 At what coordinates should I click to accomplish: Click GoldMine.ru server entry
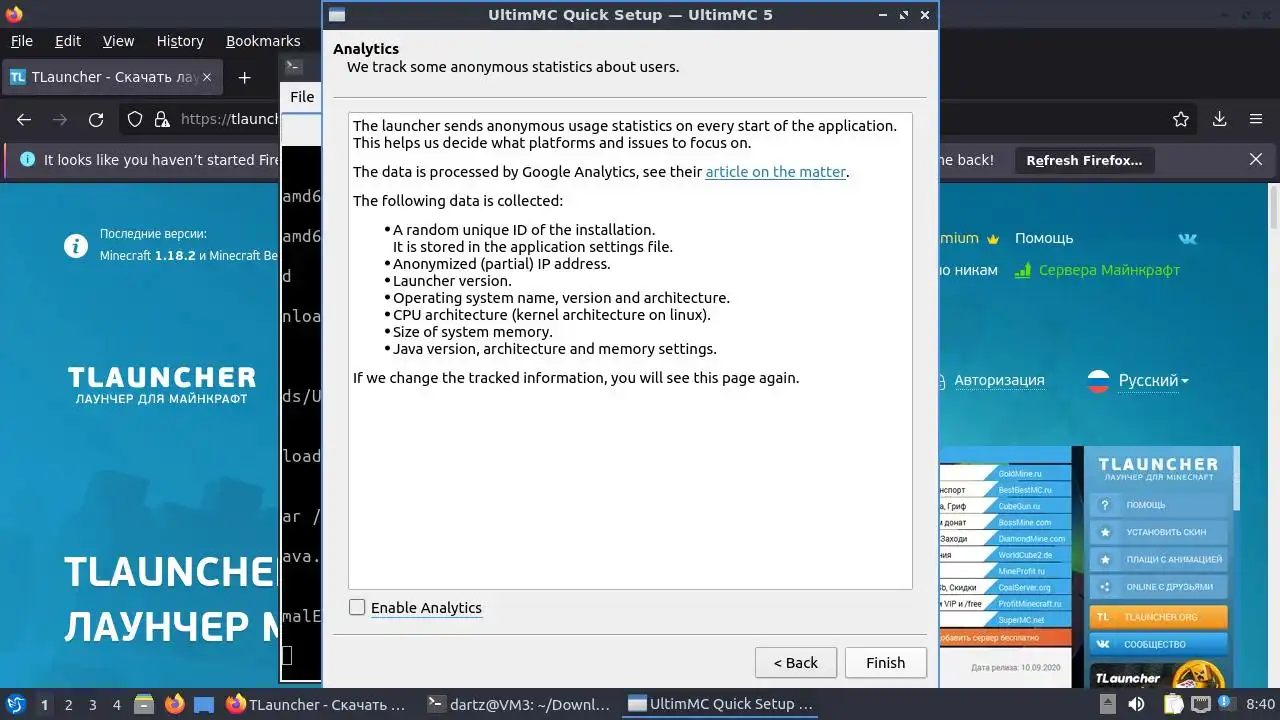1020,473
